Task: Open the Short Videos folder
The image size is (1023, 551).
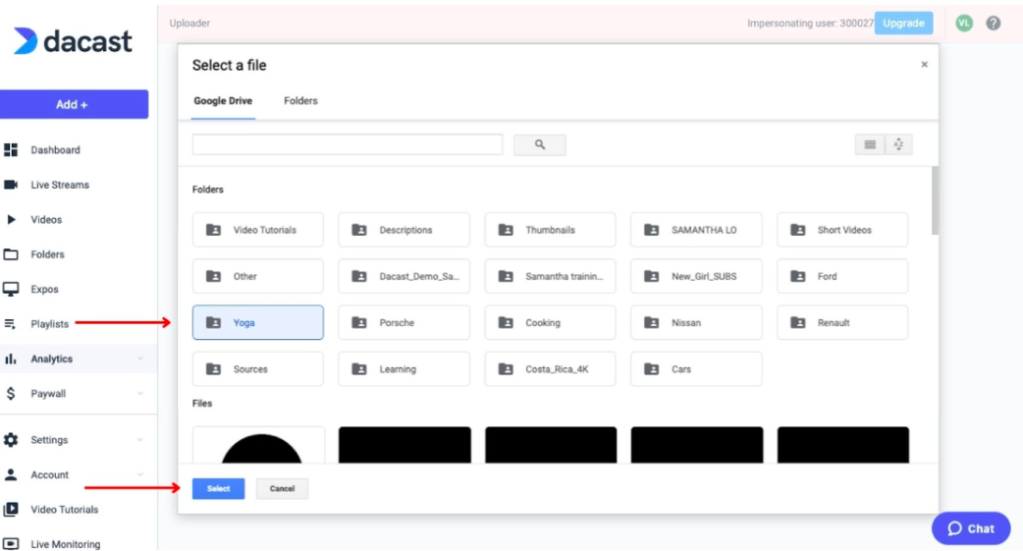Action: coord(842,230)
